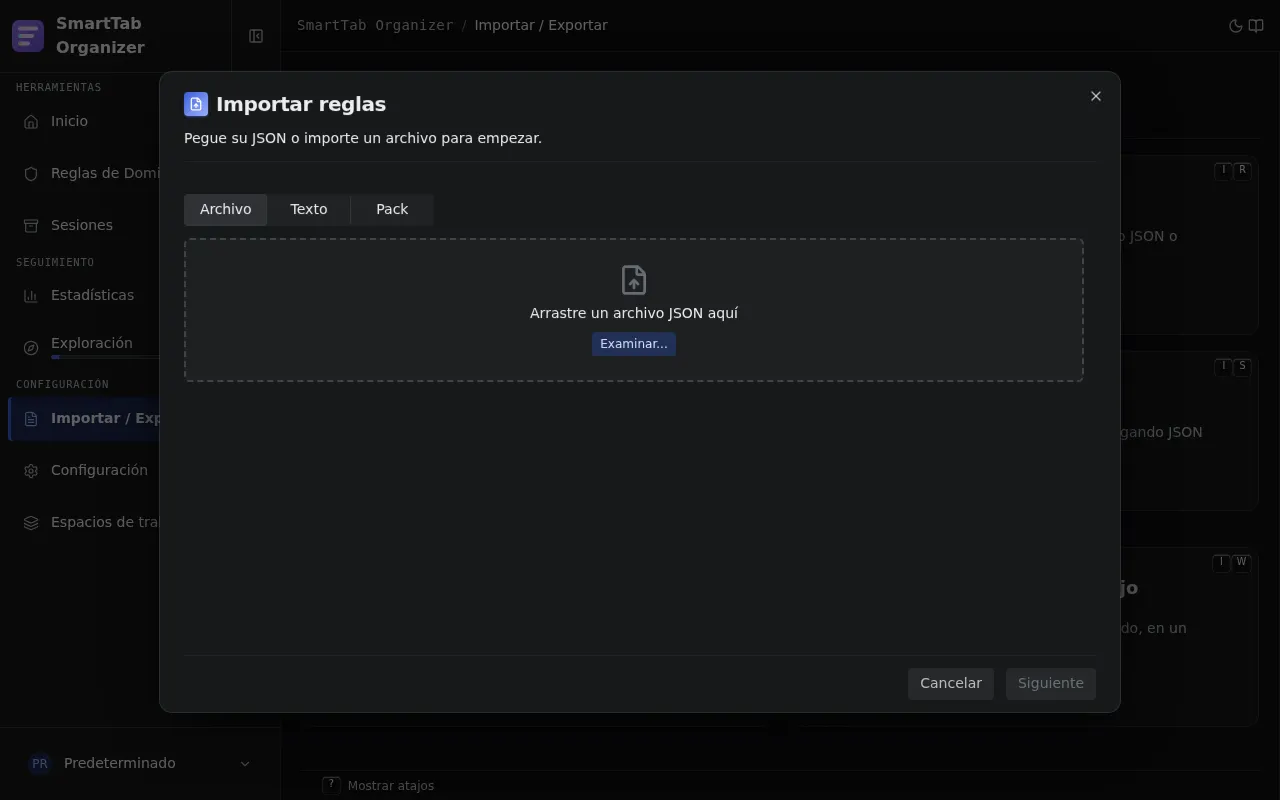The width and height of the screenshot is (1280, 800).
Task: Click the JSON file drop zone area
Action: pyautogui.click(x=634, y=310)
